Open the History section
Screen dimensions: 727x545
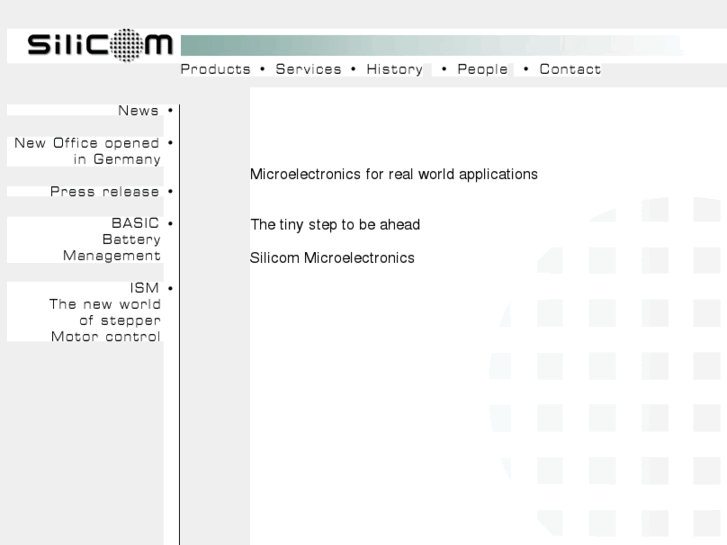pos(395,70)
